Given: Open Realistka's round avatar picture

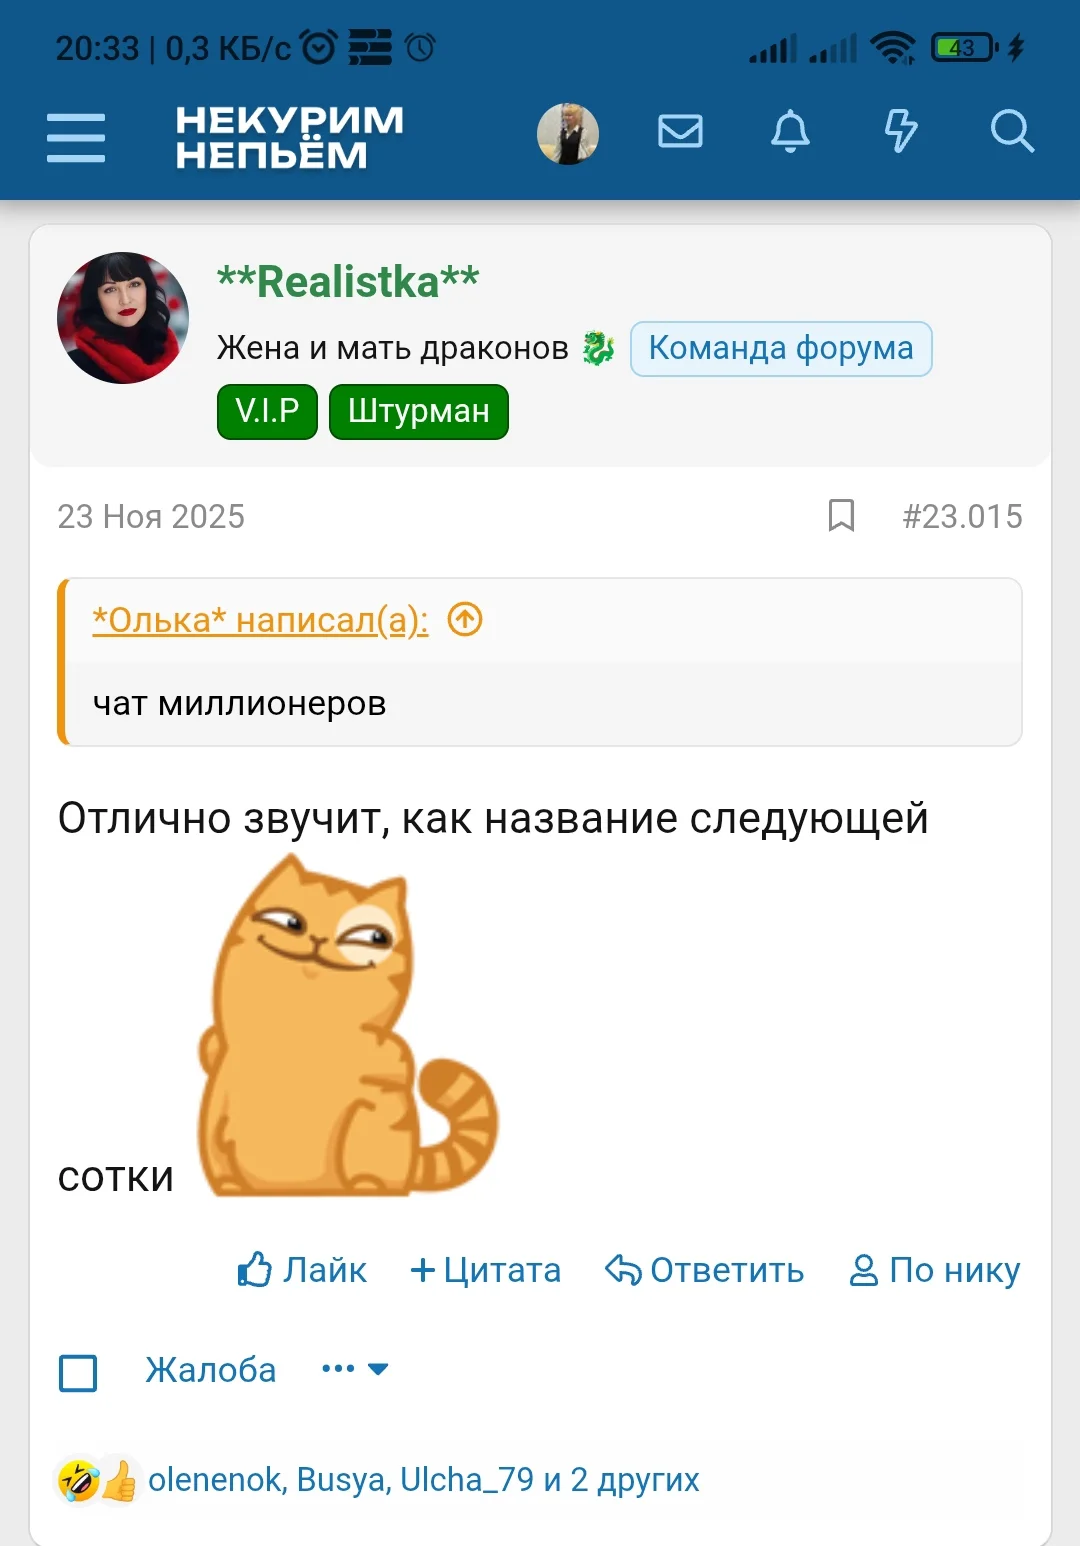Looking at the screenshot, I should point(123,318).
